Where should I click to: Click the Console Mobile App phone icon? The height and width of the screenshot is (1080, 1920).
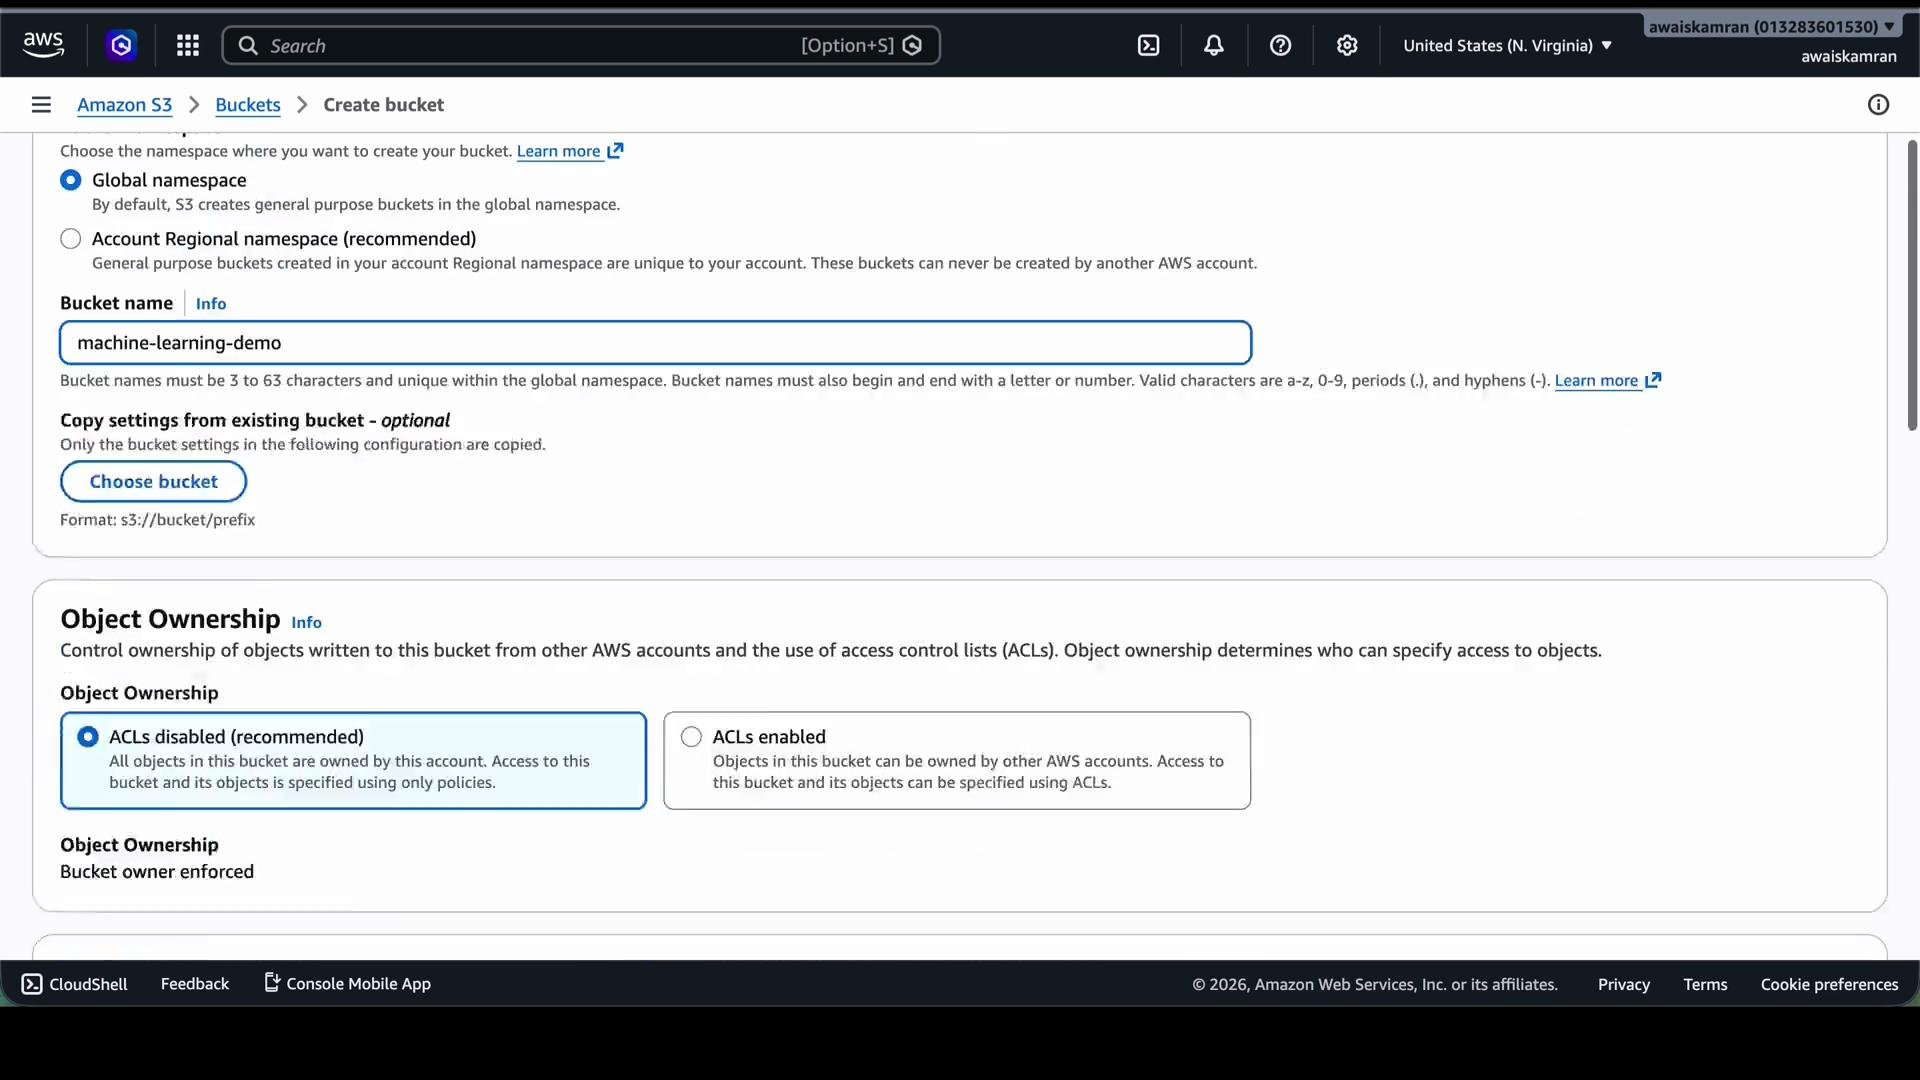click(x=271, y=983)
